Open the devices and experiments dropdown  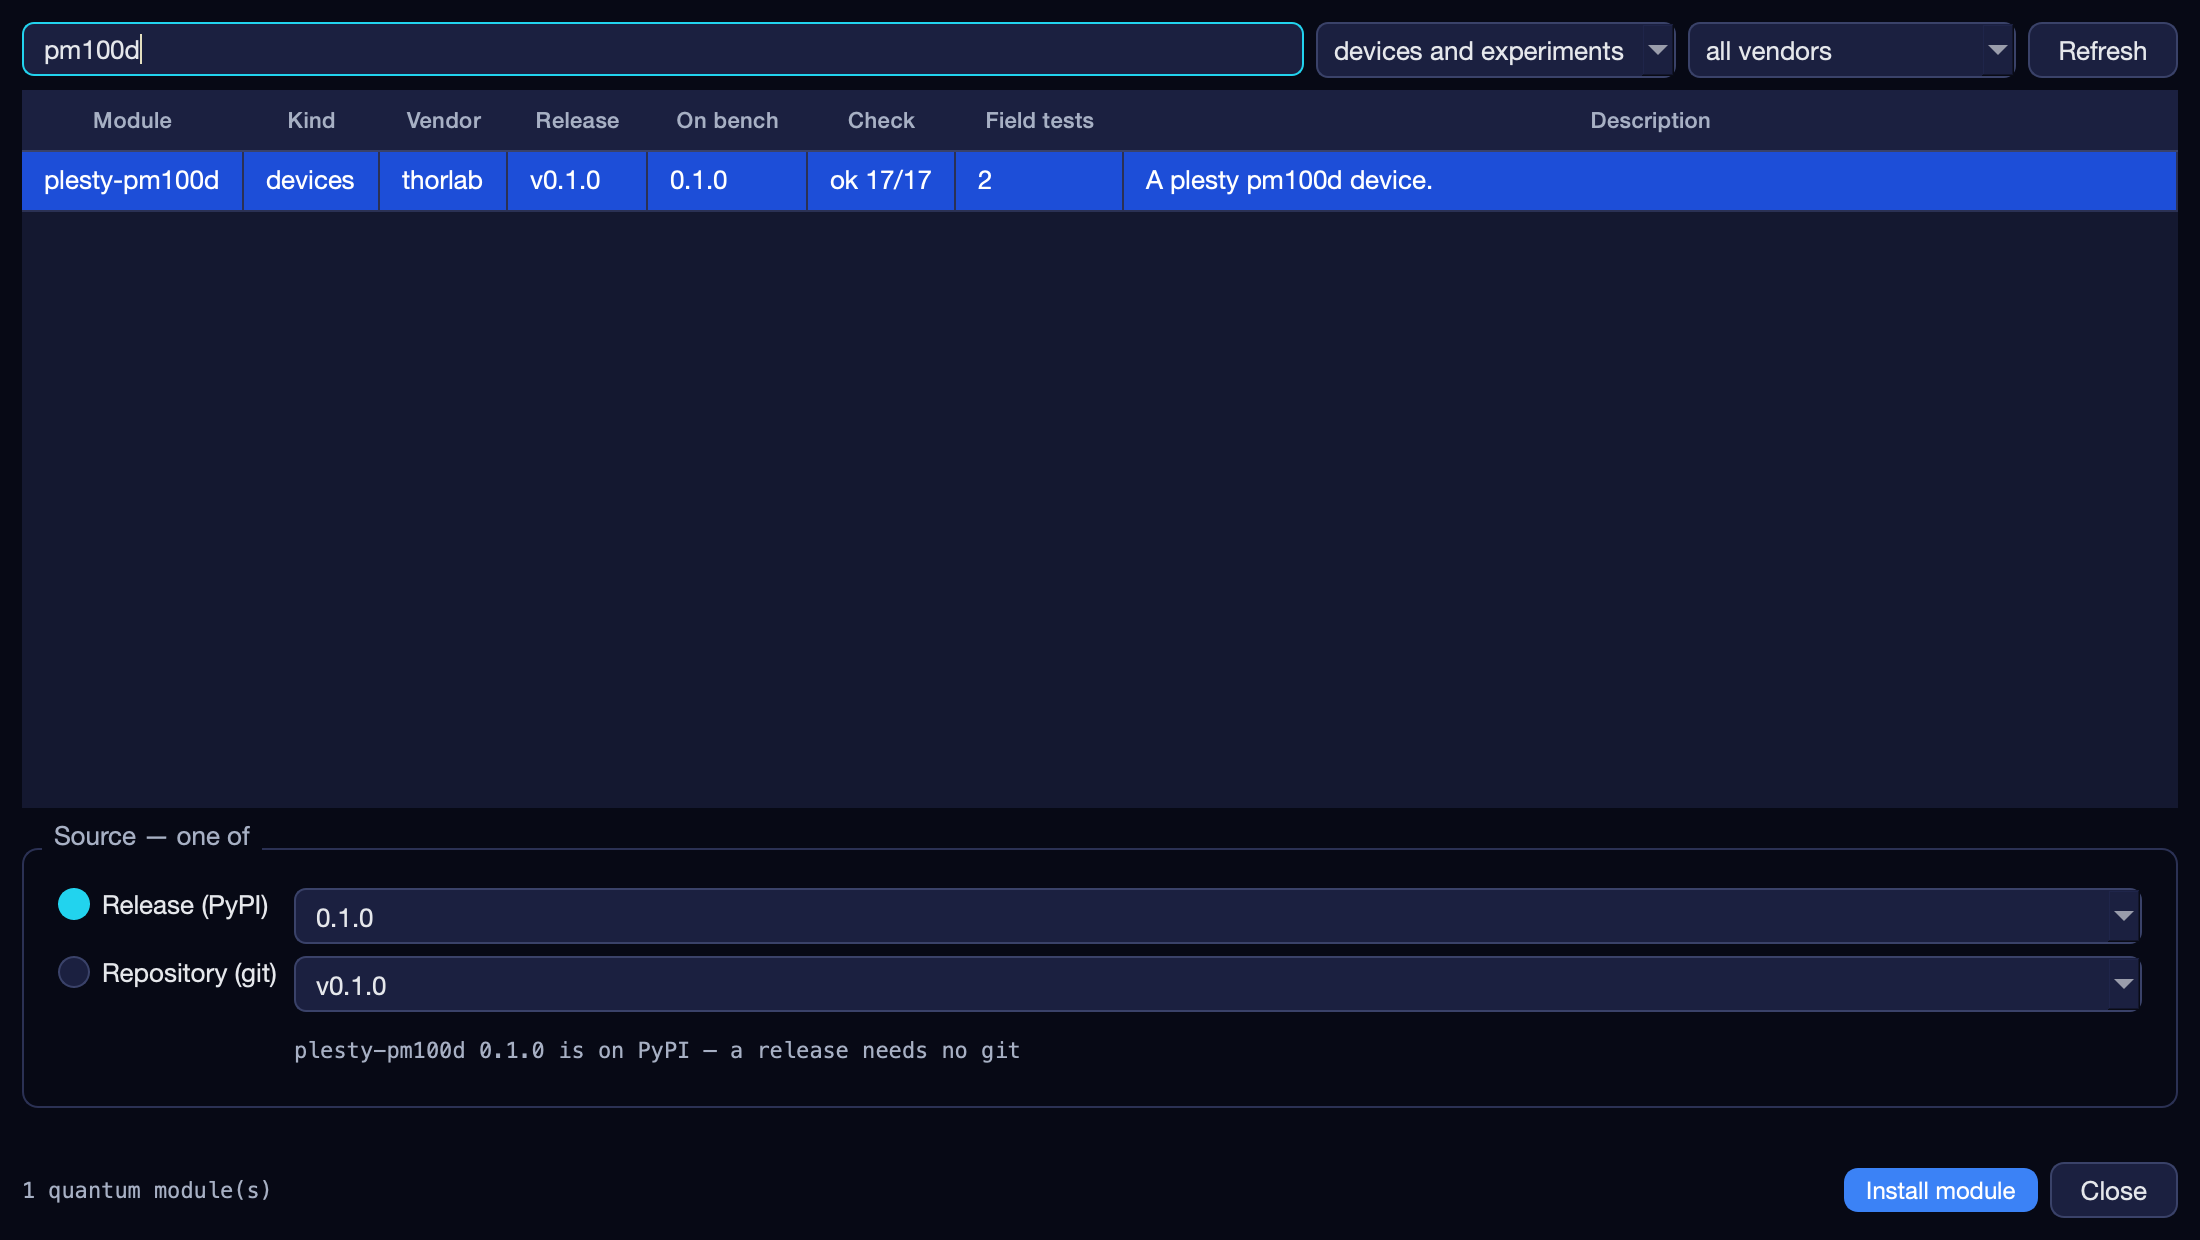pos(1495,50)
